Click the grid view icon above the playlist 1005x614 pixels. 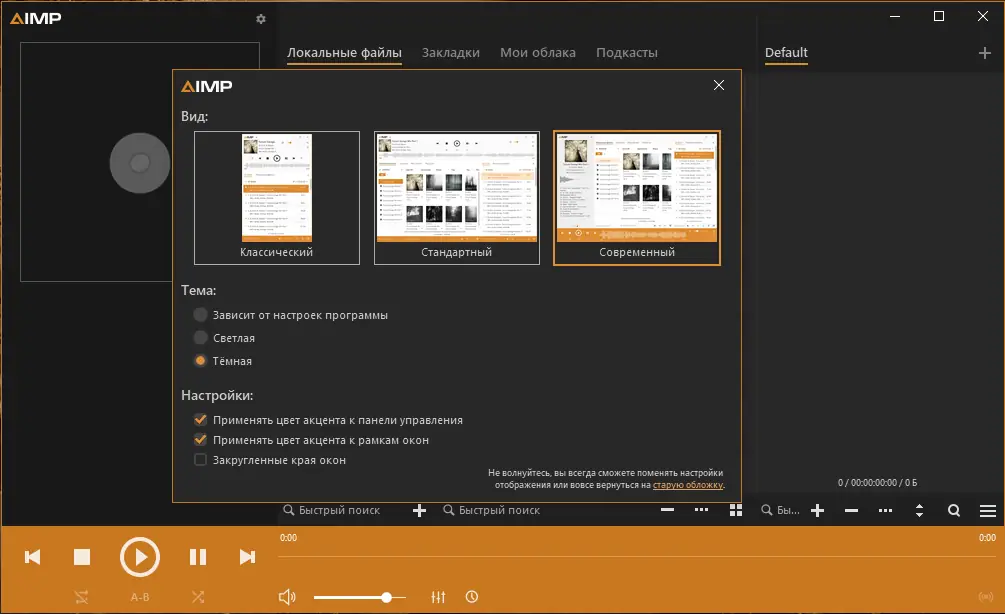735,510
